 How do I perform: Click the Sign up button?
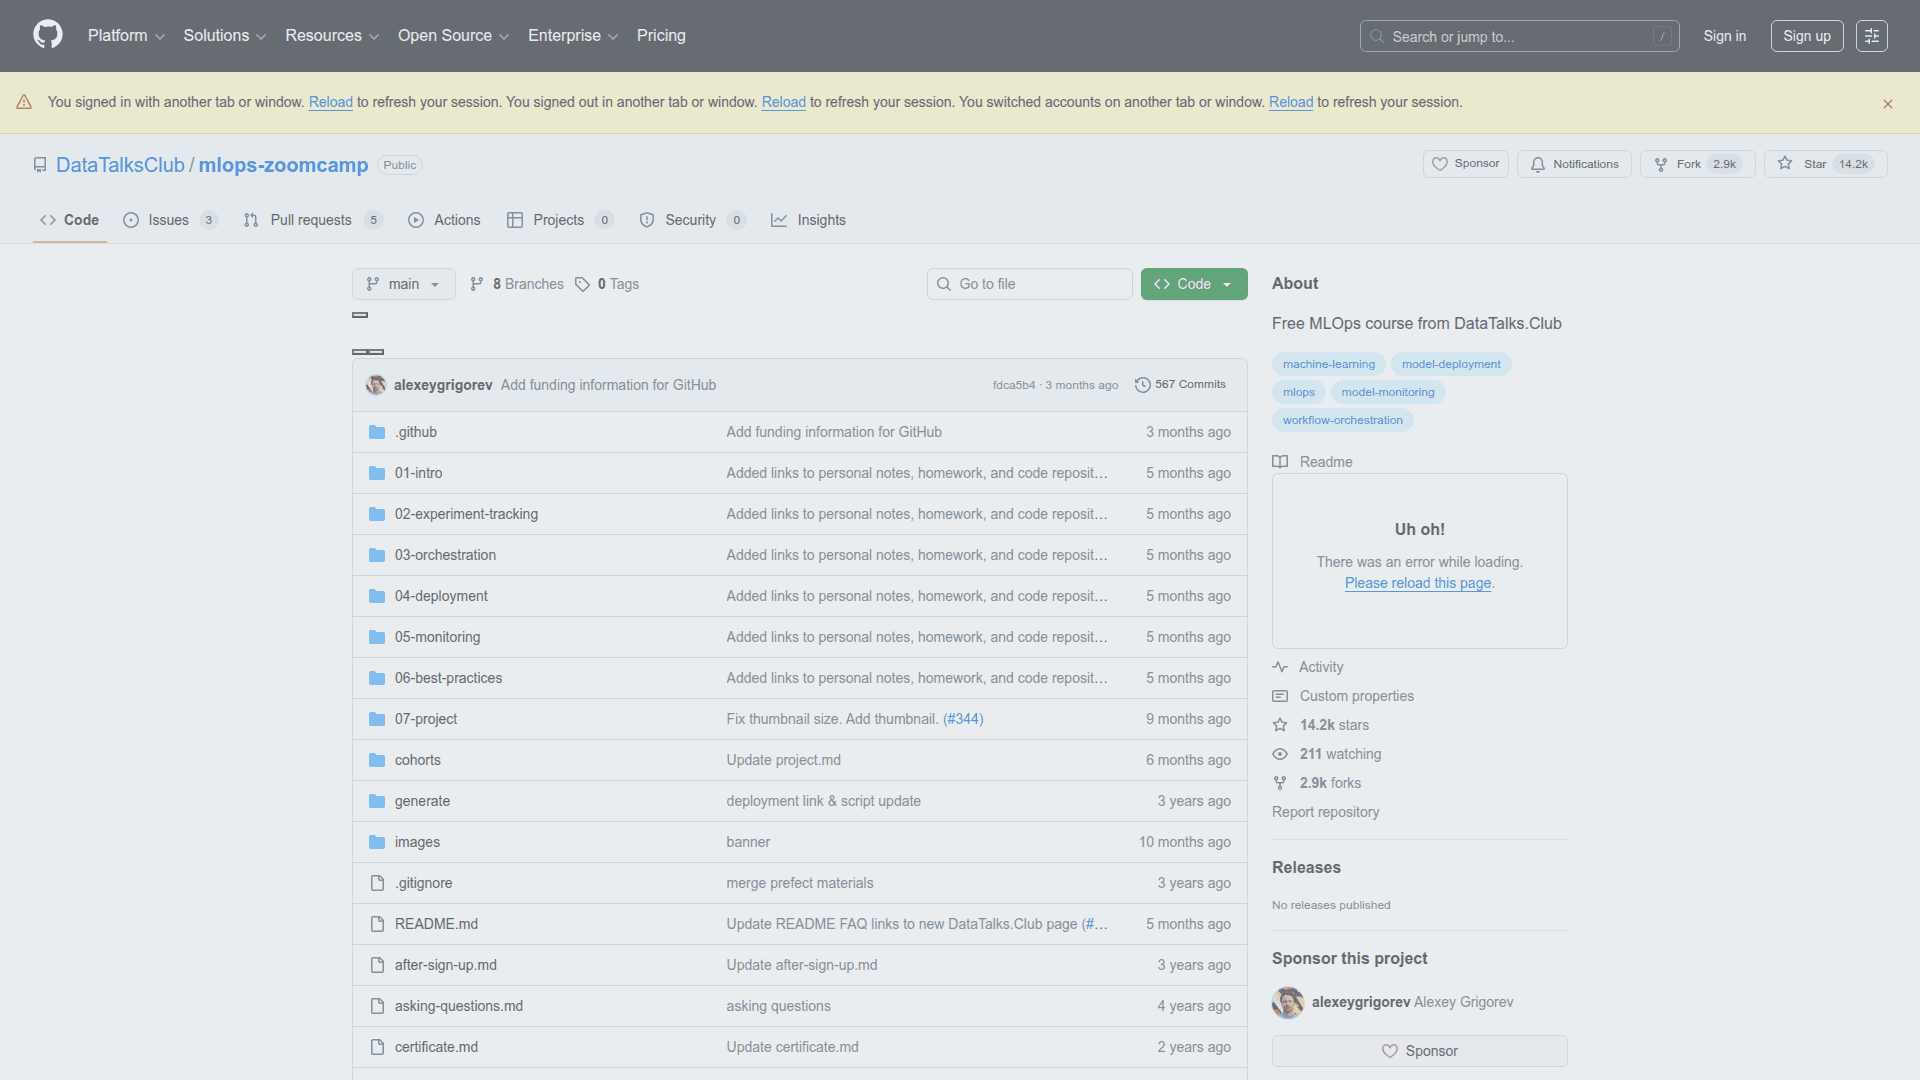click(x=1806, y=36)
